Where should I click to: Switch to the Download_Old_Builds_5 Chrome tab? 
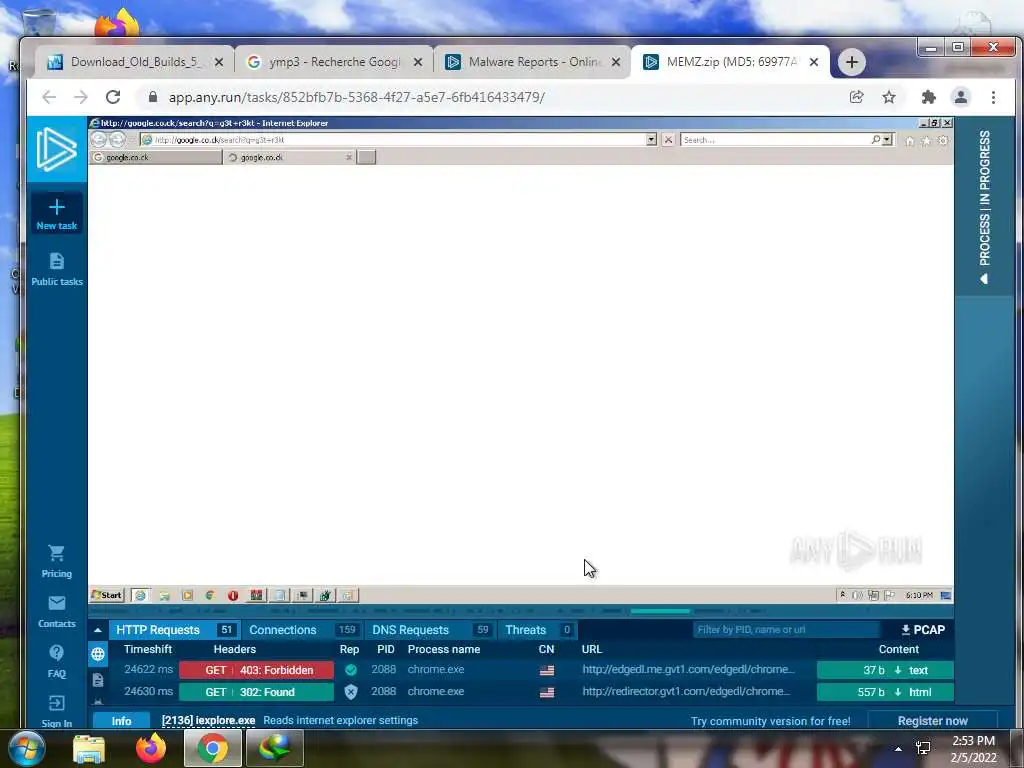point(135,62)
